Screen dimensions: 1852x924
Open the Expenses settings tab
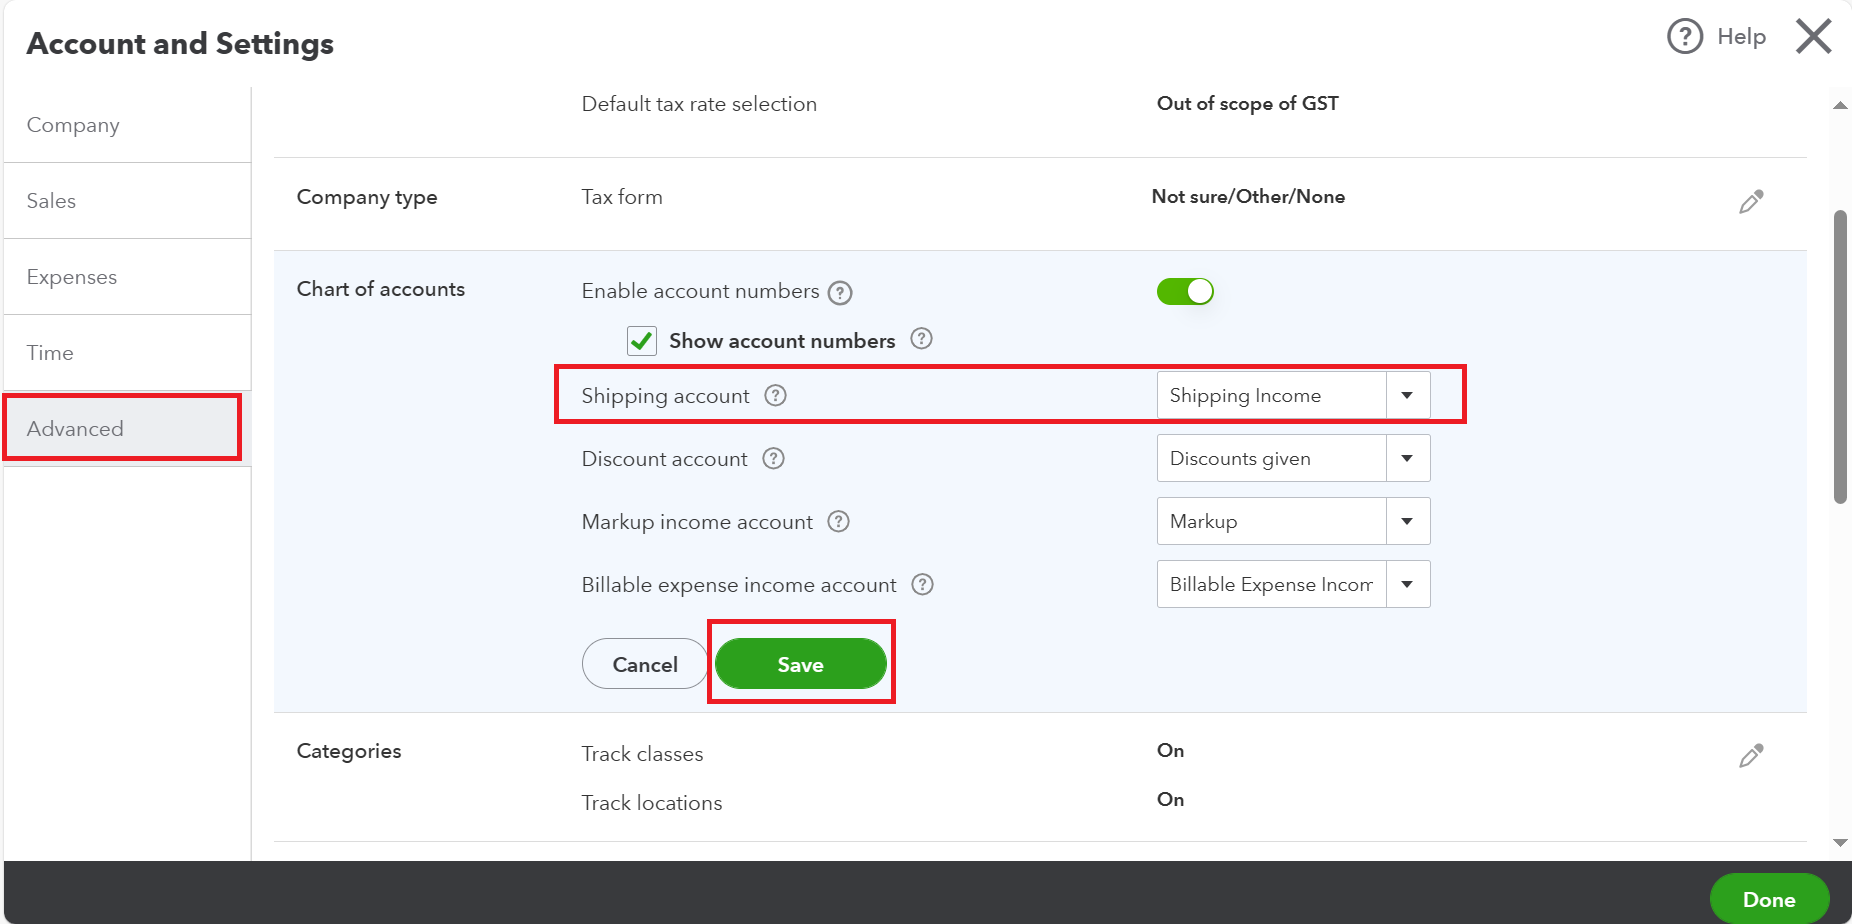[72, 277]
